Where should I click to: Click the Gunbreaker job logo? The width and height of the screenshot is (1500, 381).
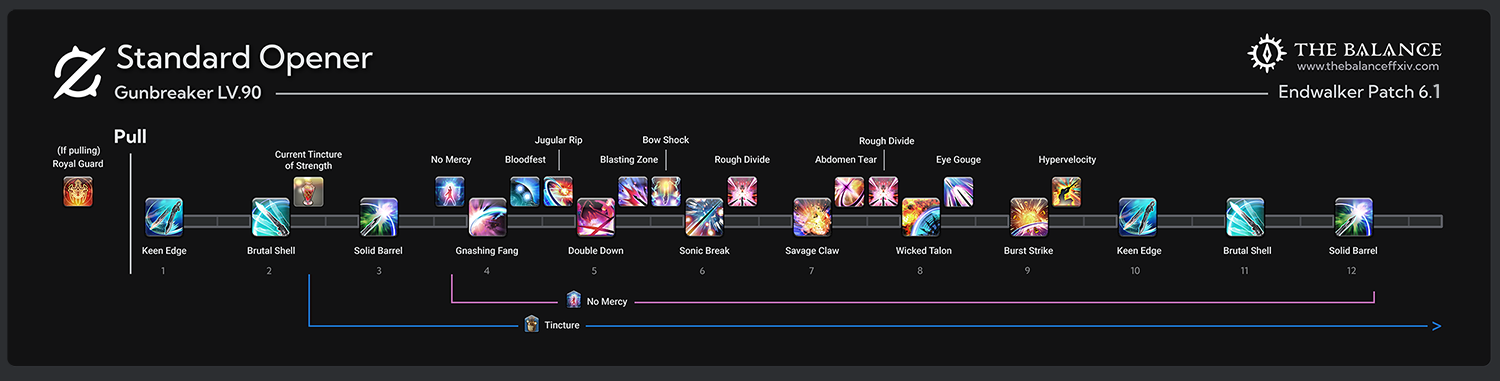pyautogui.click(x=79, y=72)
